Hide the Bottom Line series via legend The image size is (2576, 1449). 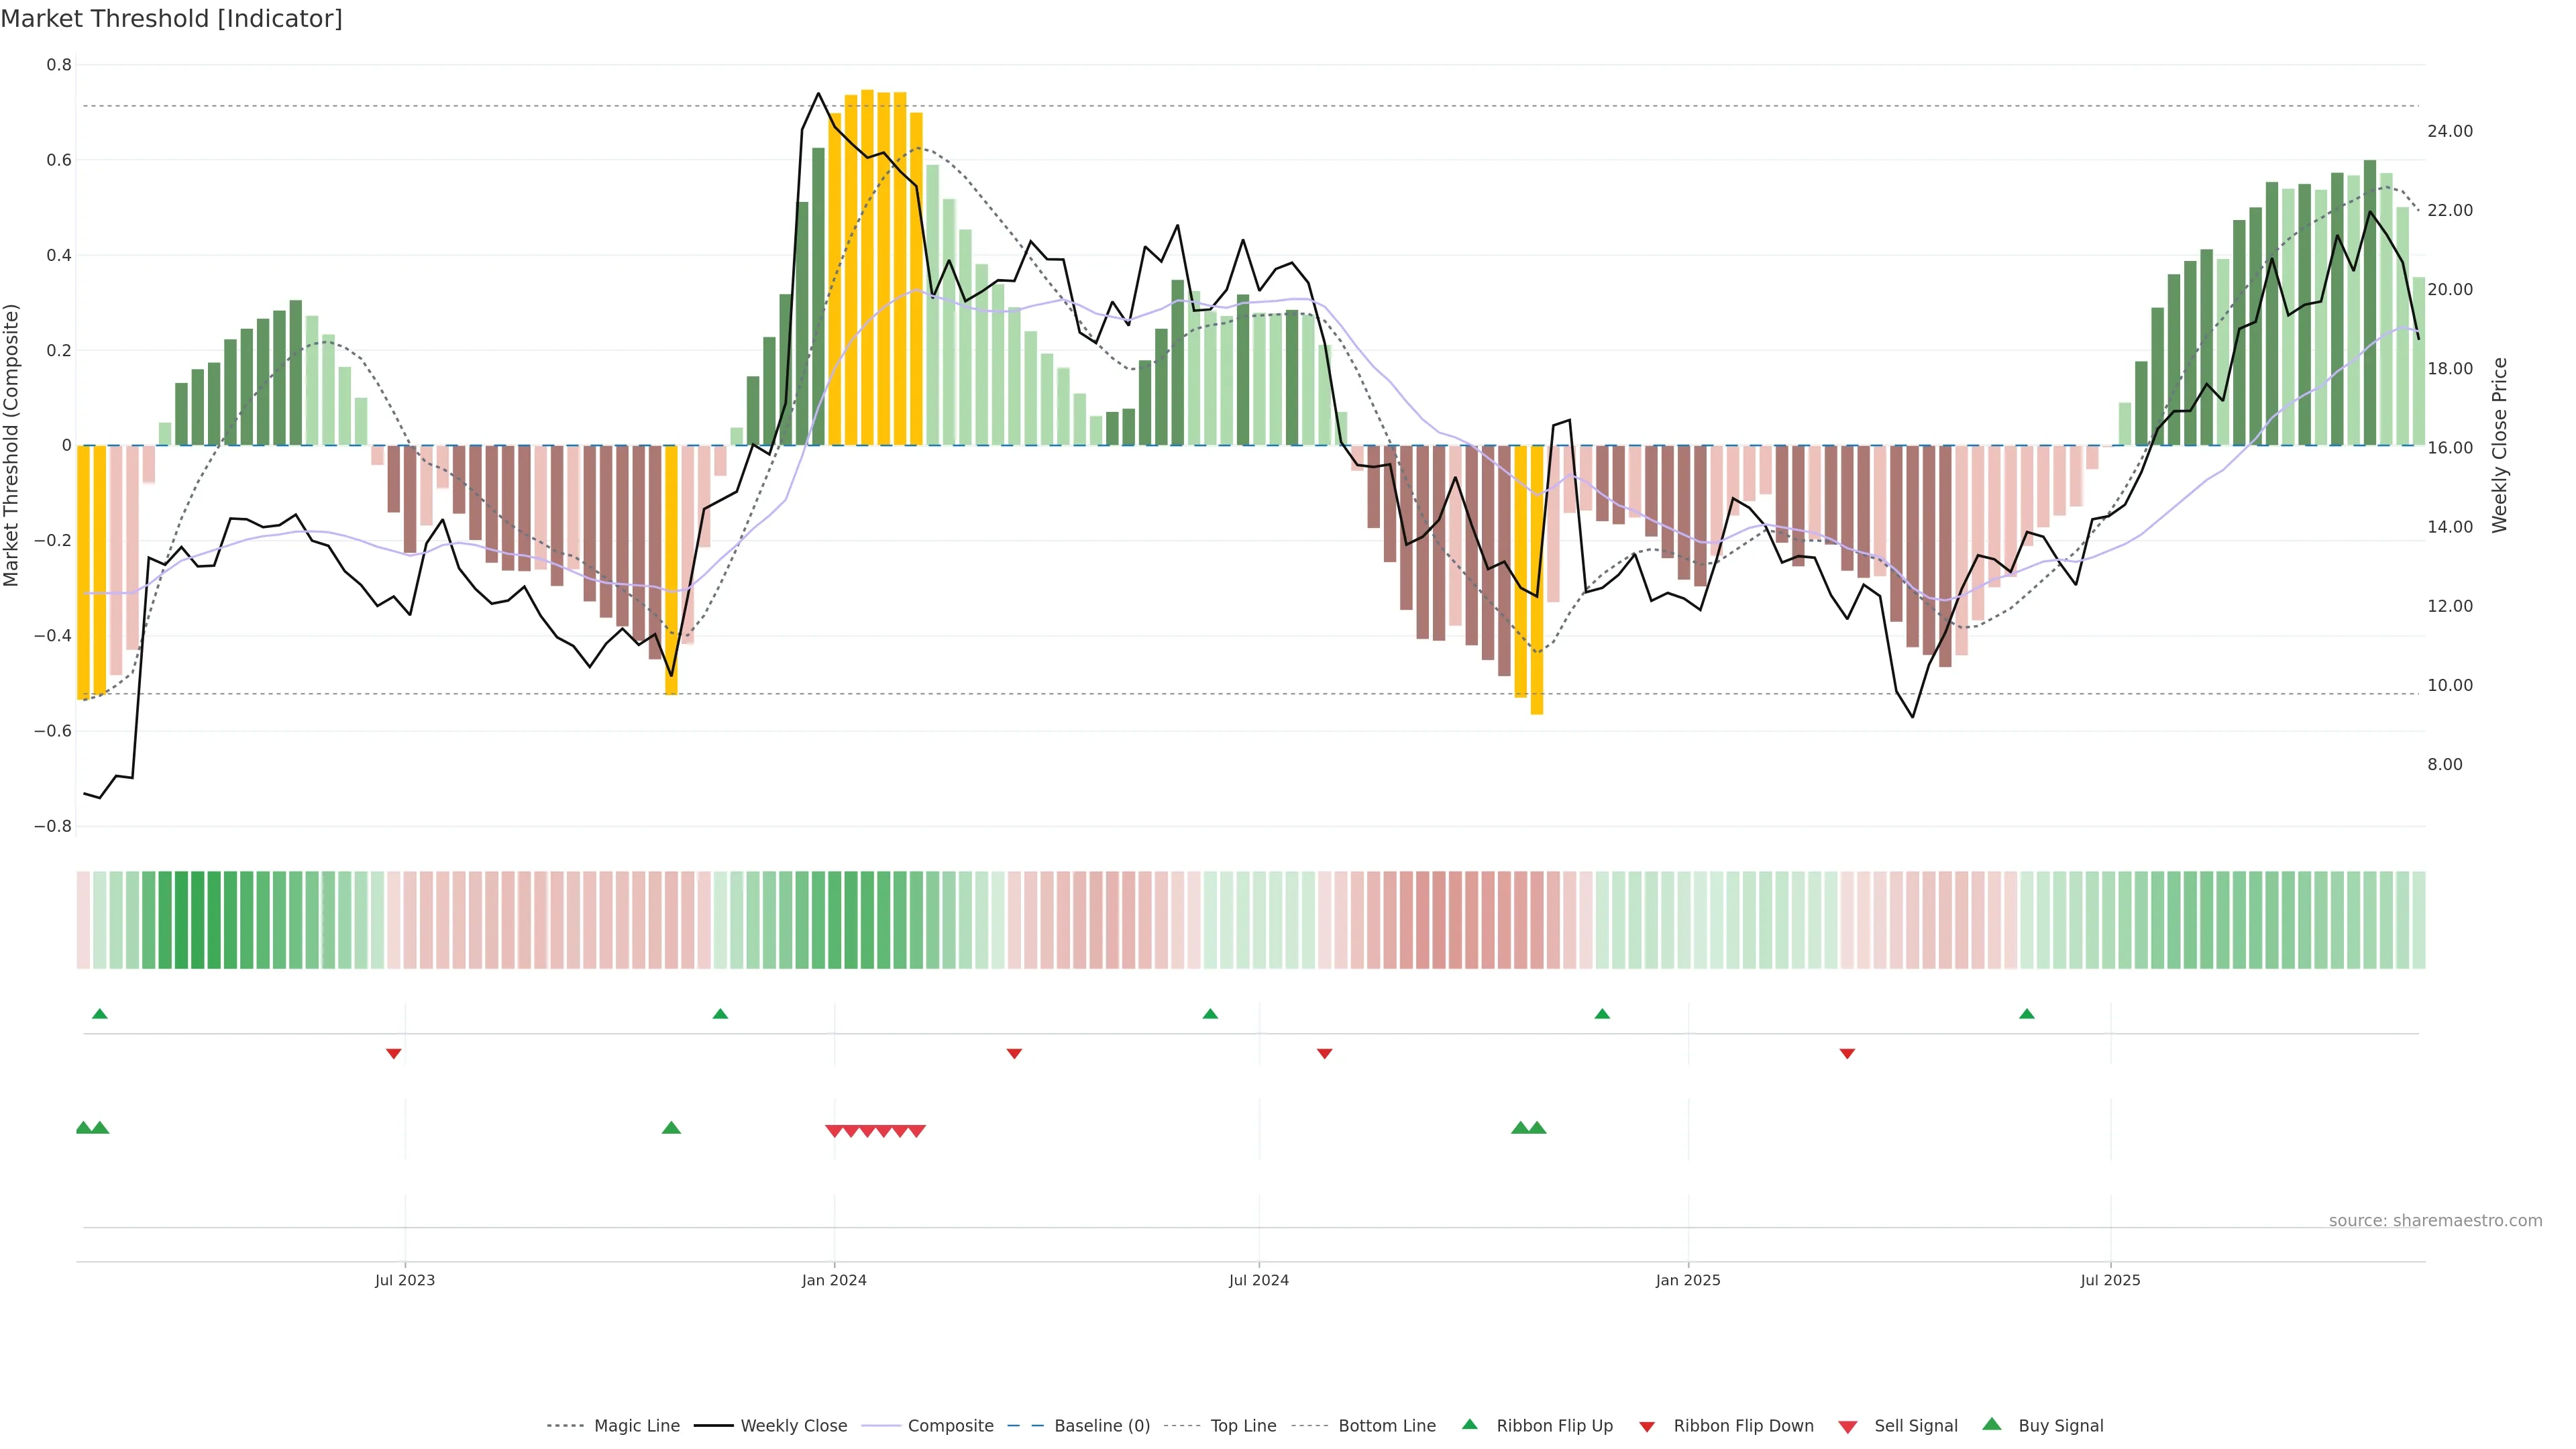[1386, 1426]
